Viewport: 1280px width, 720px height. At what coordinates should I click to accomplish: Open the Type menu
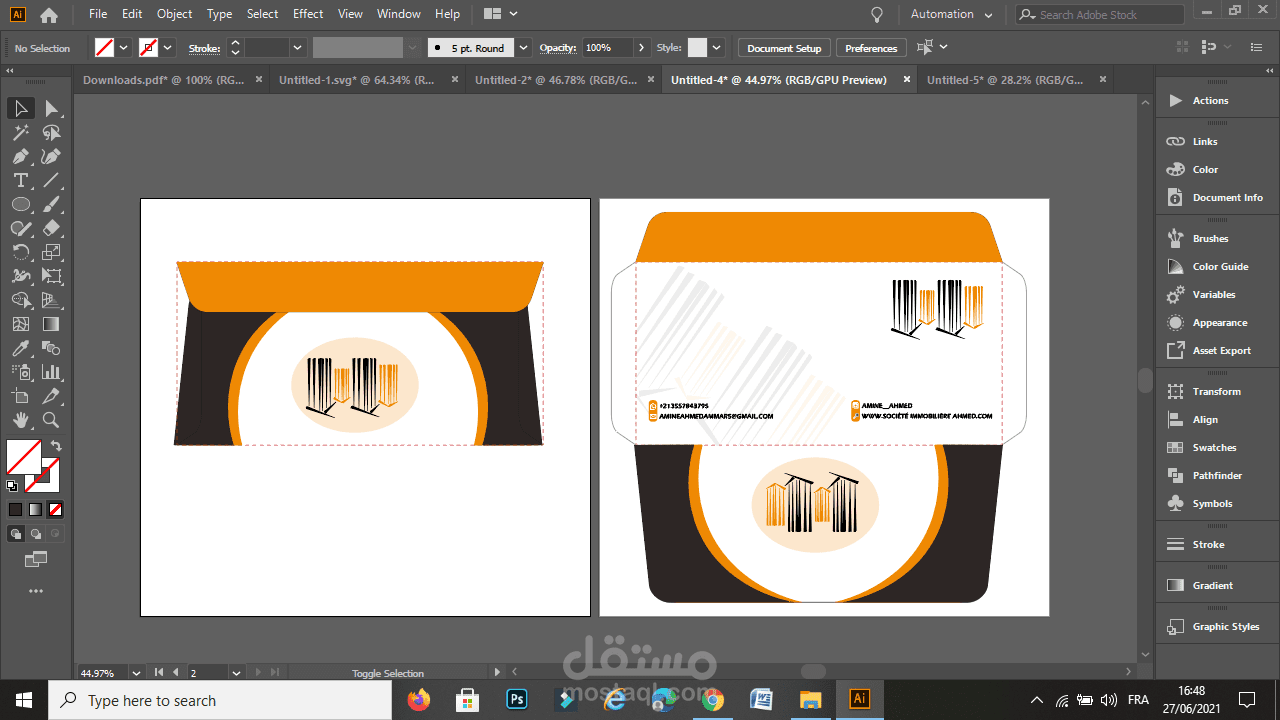pos(219,14)
